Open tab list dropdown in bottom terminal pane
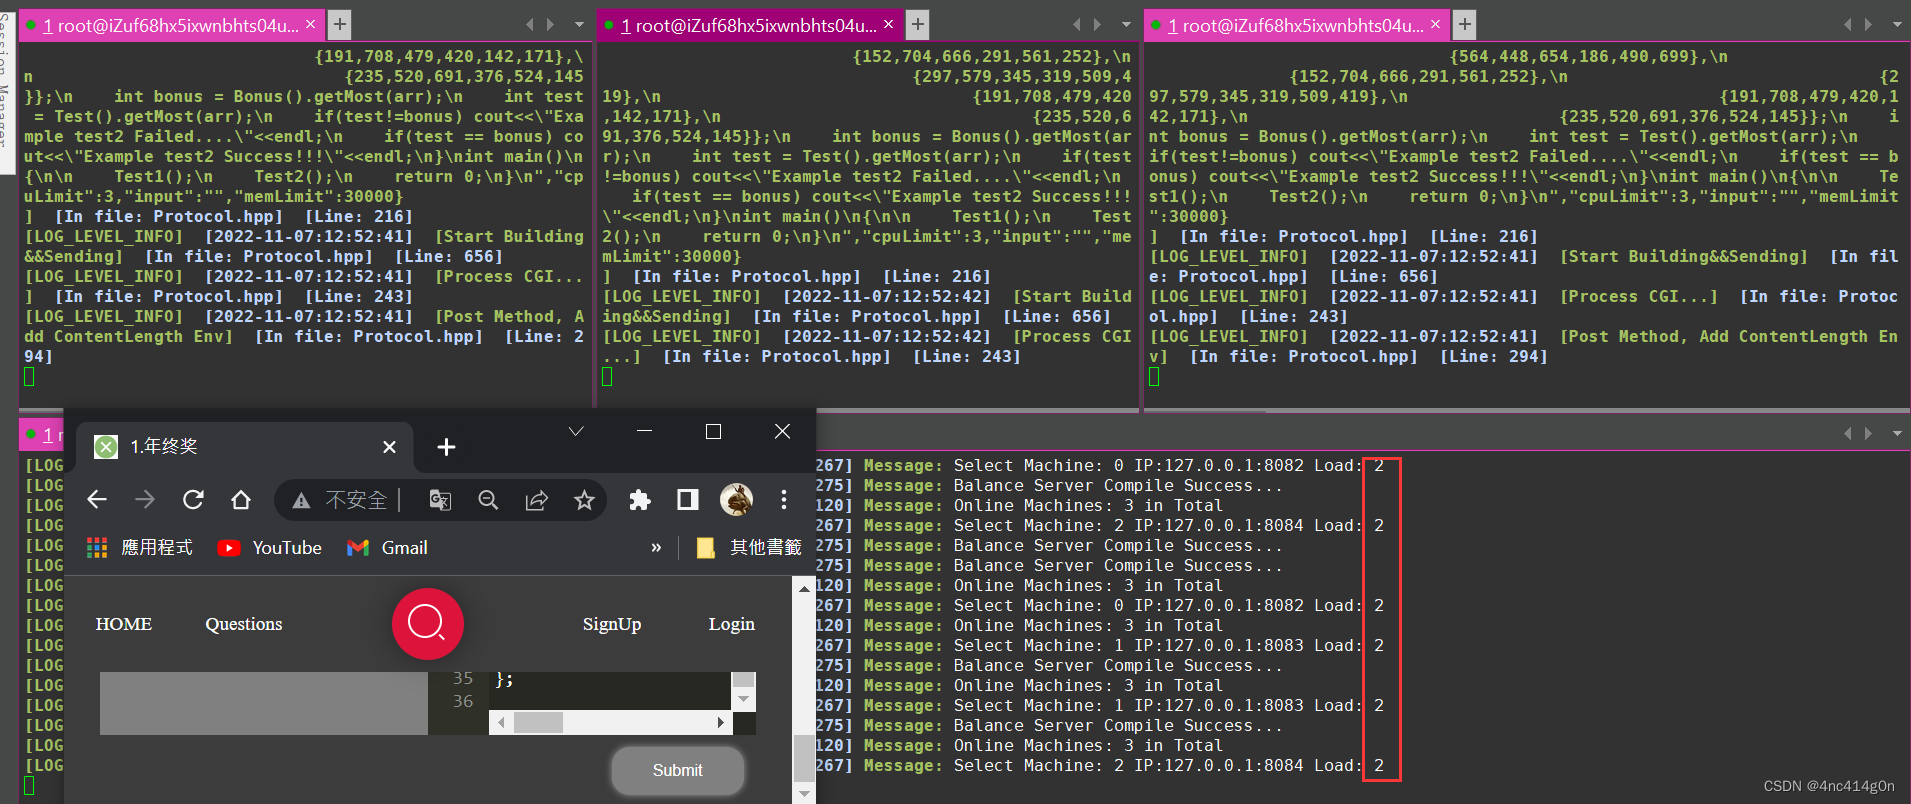 (1897, 433)
